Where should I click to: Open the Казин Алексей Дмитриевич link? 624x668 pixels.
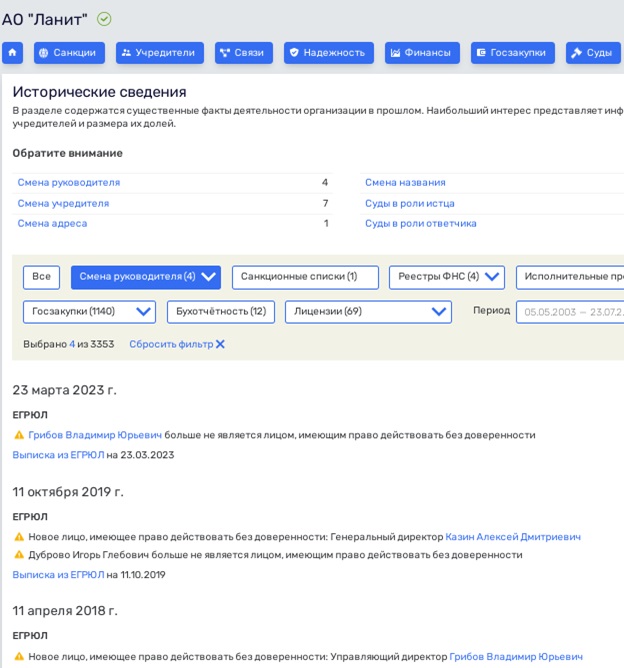[513, 537]
